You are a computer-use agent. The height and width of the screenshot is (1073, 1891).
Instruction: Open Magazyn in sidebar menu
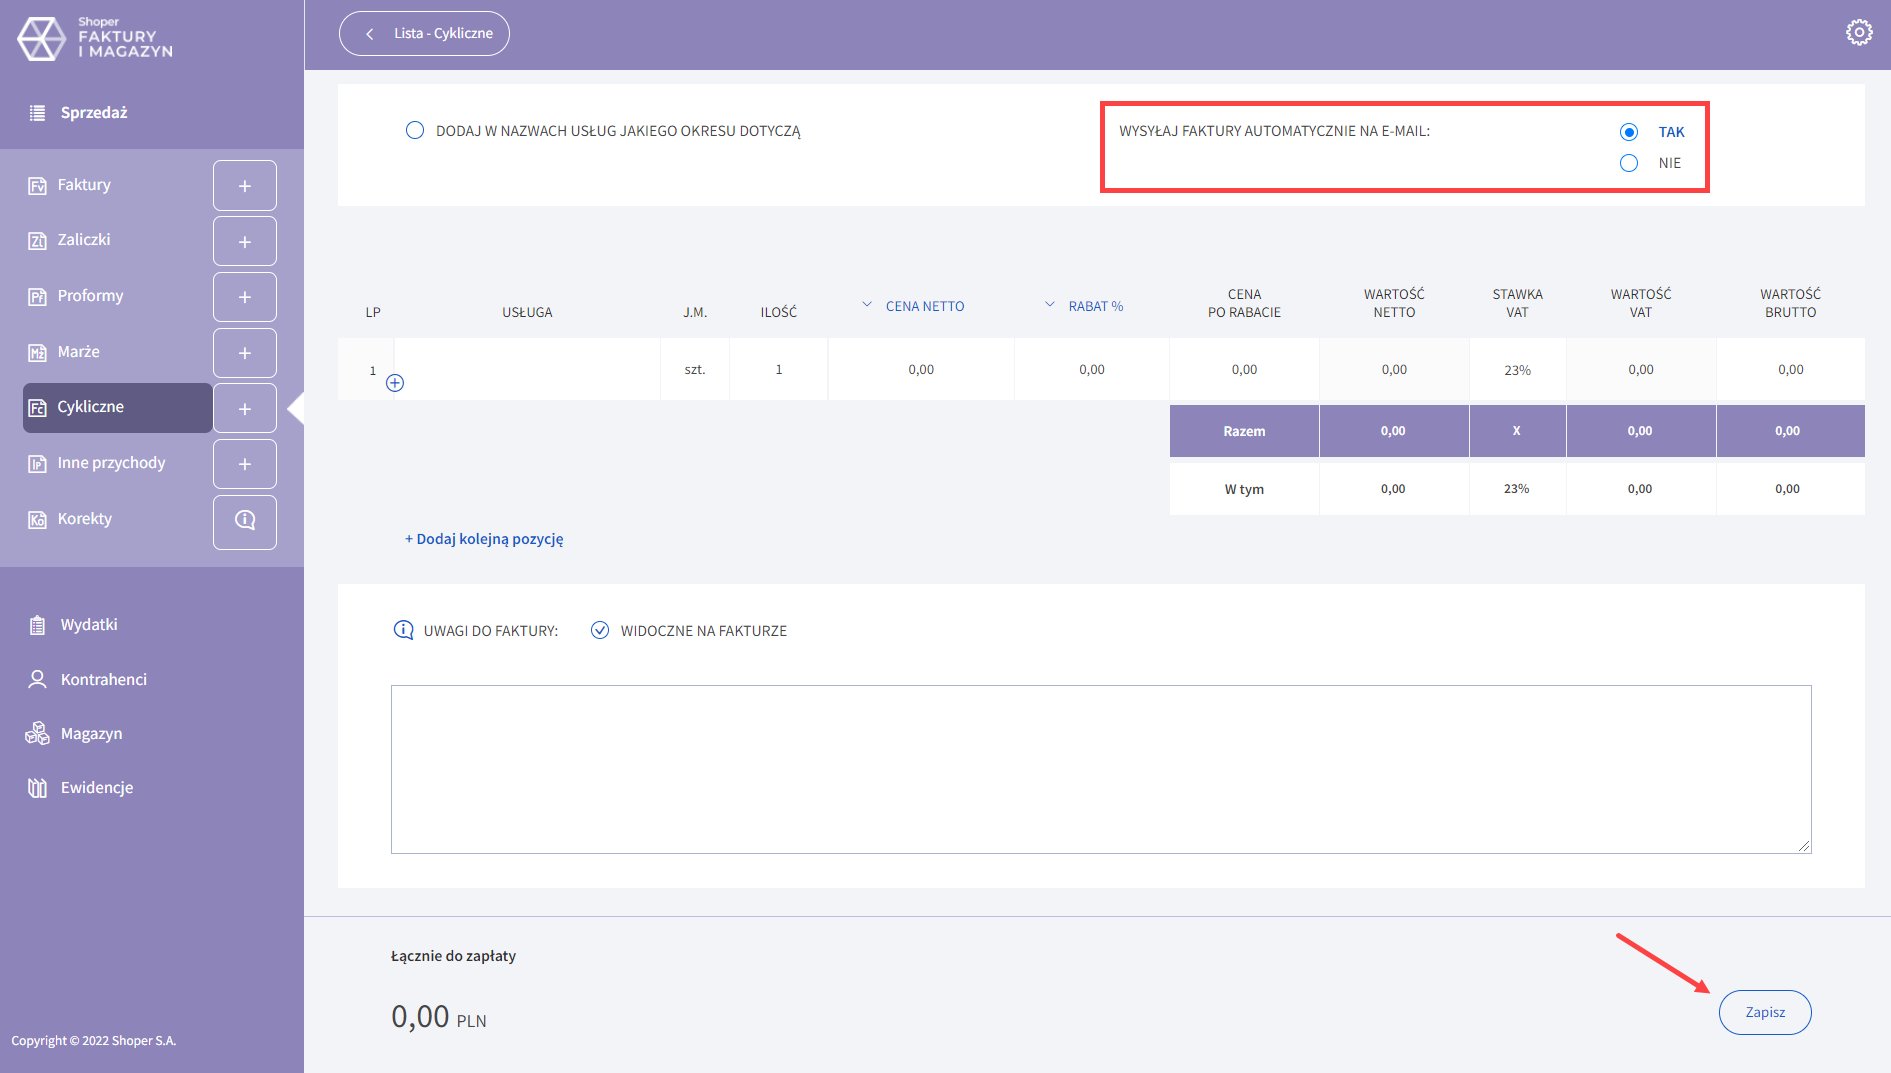click(x=91, y=733)
